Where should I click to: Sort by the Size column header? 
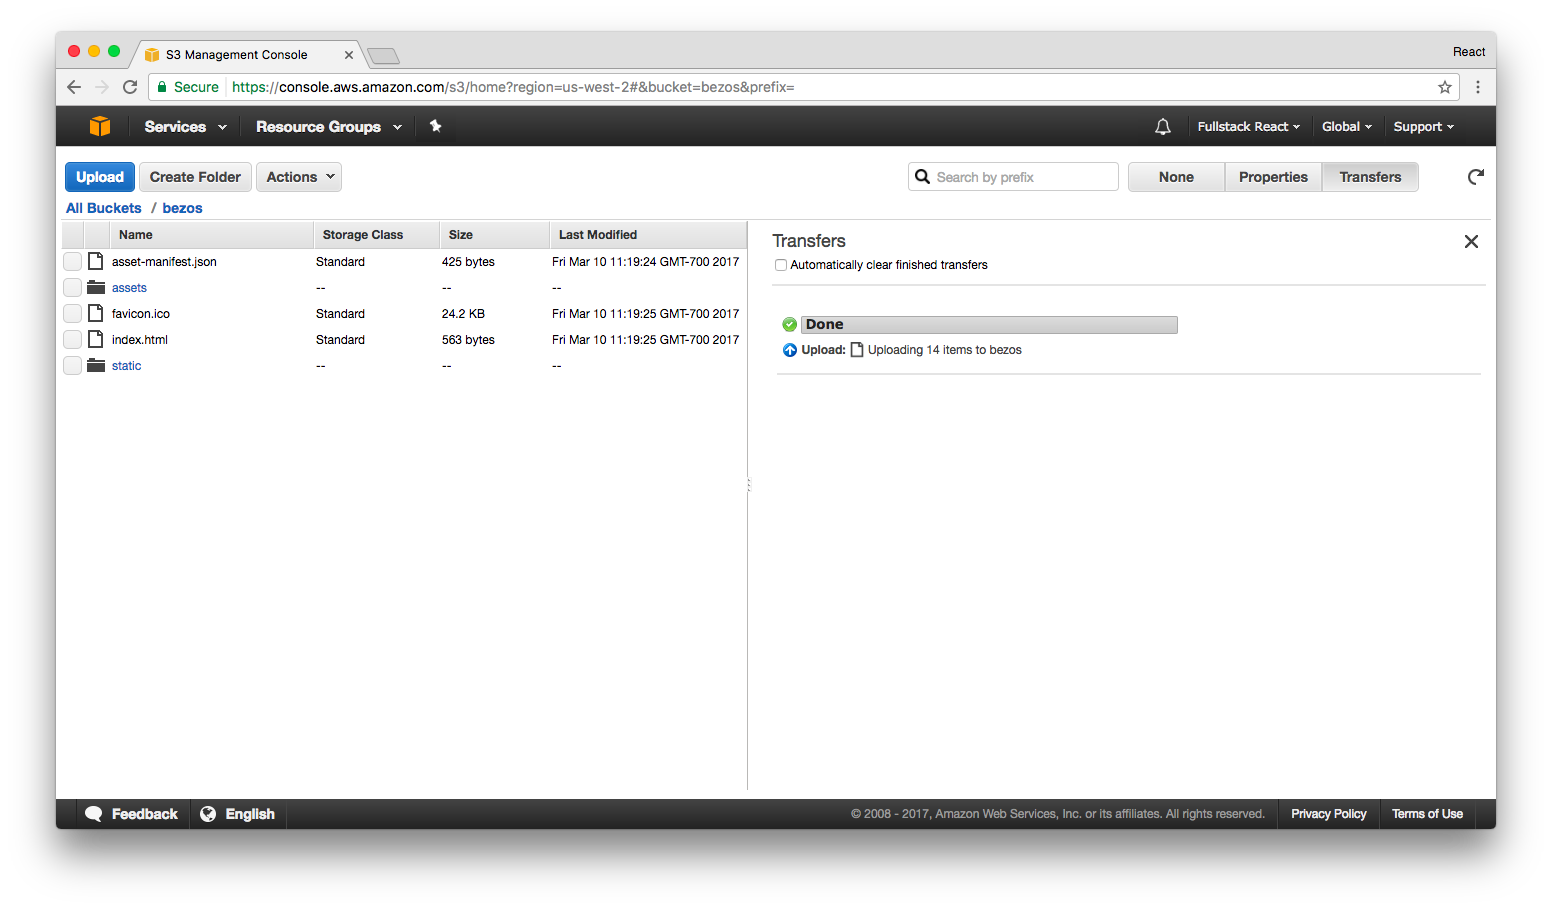[494, 235]
